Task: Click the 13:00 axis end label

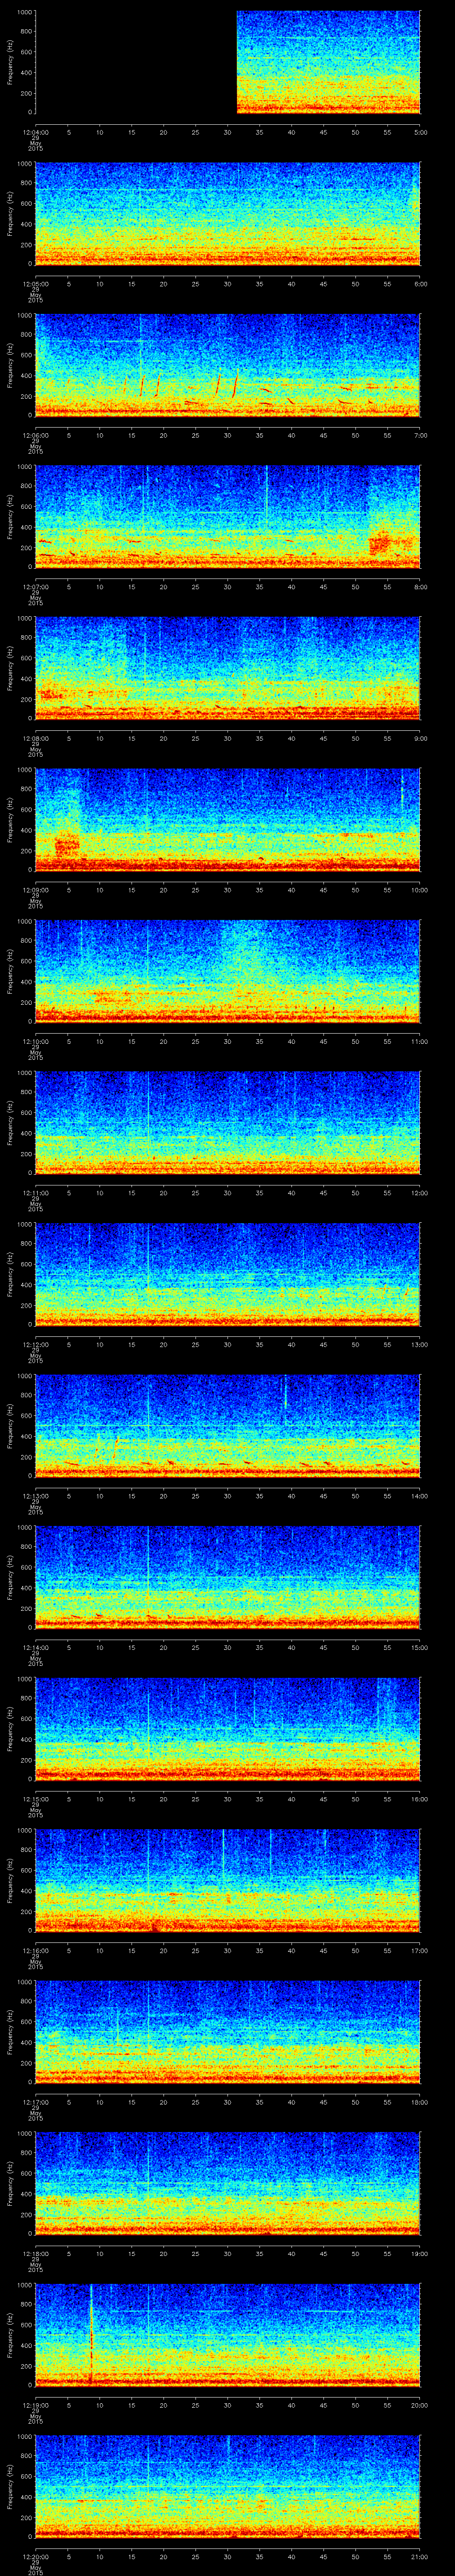Action: [420, 1344]
